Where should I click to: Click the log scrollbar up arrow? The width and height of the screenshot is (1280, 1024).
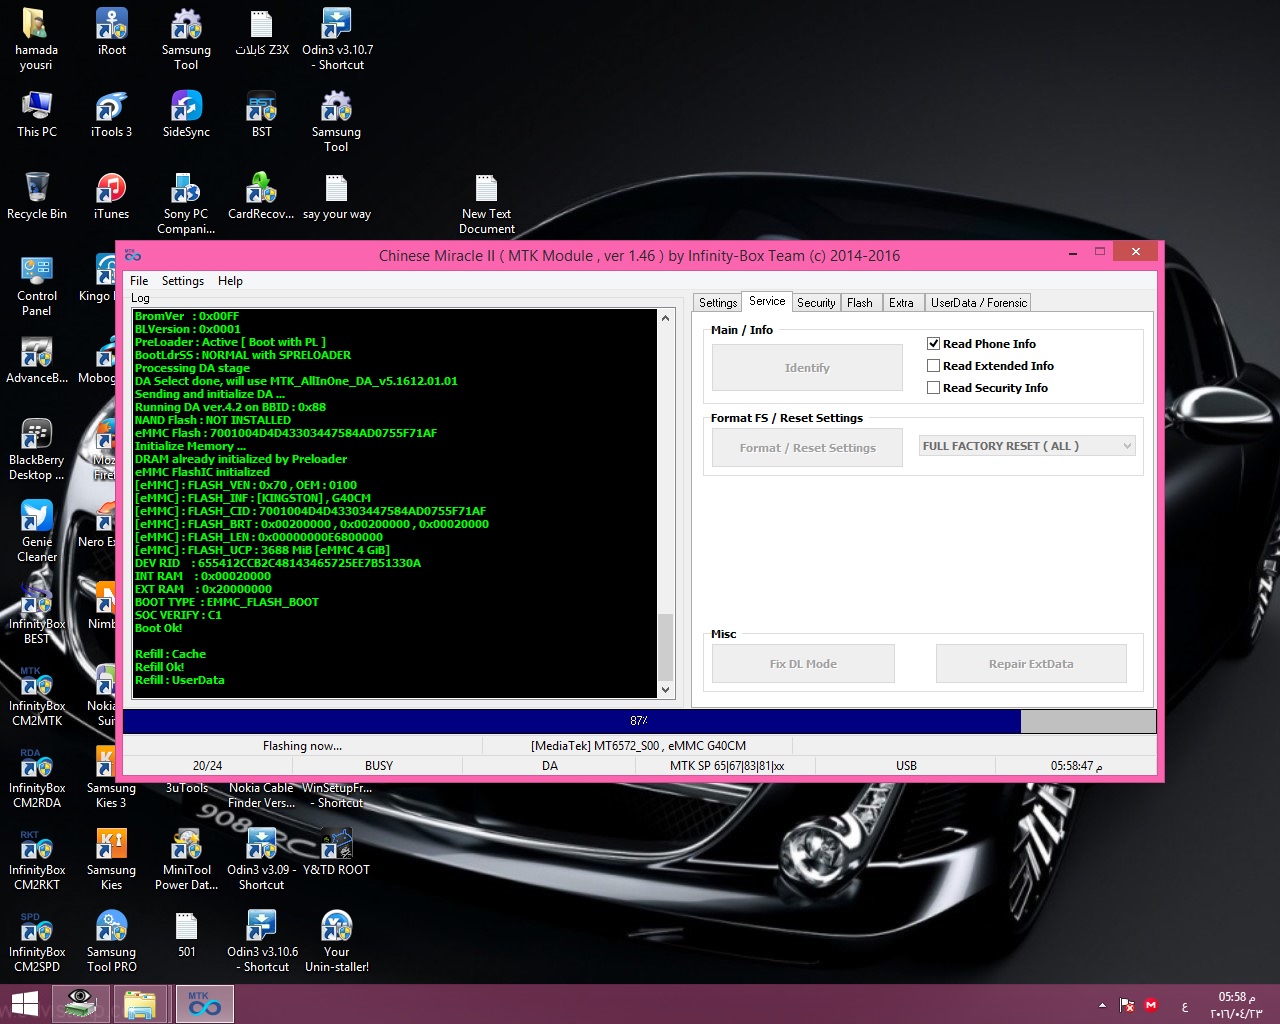pyautogui.click(x=665, y=318)
